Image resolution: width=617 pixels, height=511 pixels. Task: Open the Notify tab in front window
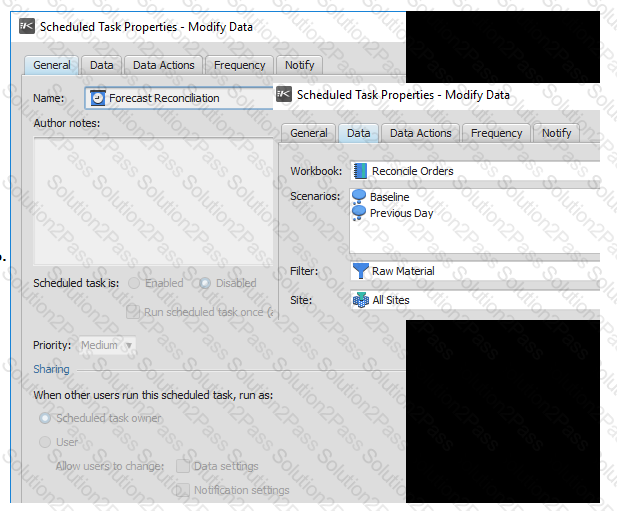(x=556, y=133)
